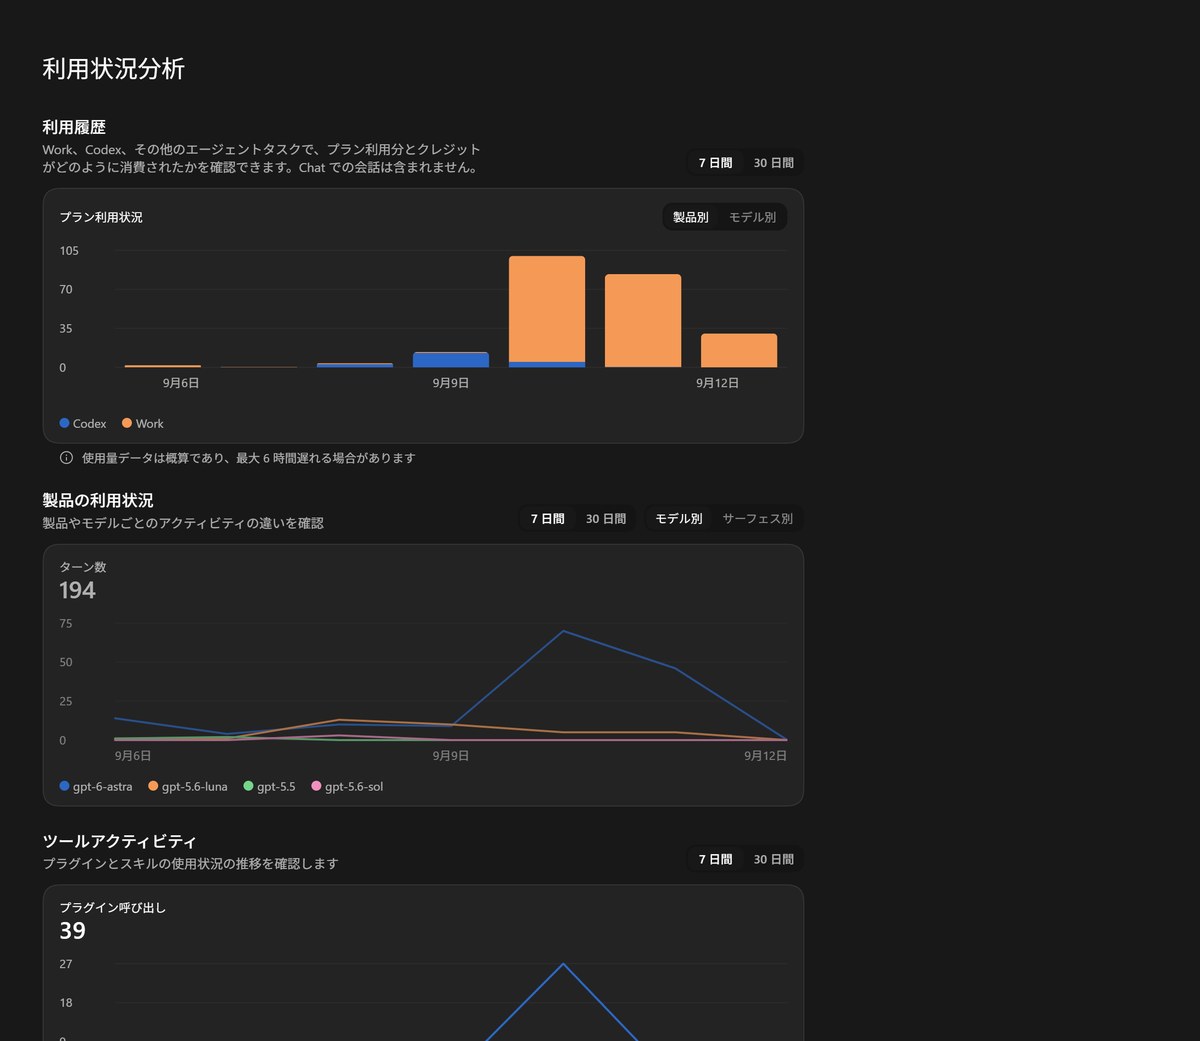Toggle gpt-6-astra legend marker
Screen dimensions: 1200x1041
click(x=64, y=786)
